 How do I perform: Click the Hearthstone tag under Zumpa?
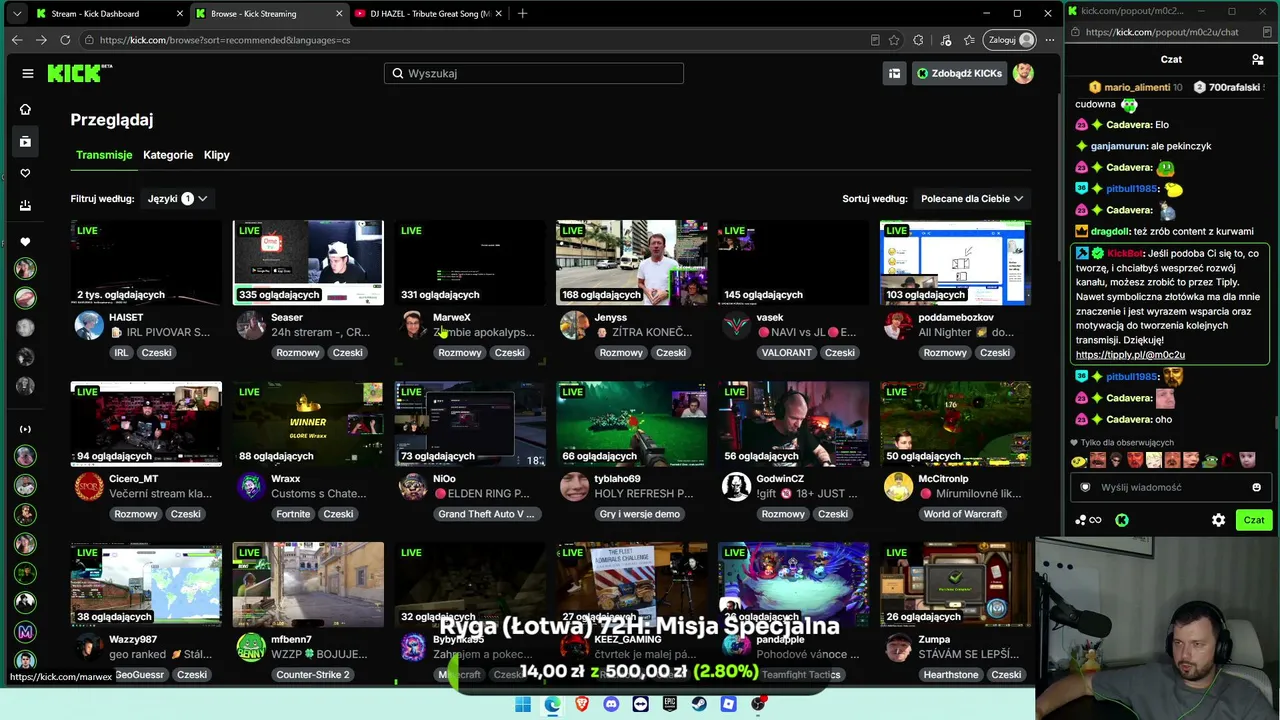coord(950,675)
